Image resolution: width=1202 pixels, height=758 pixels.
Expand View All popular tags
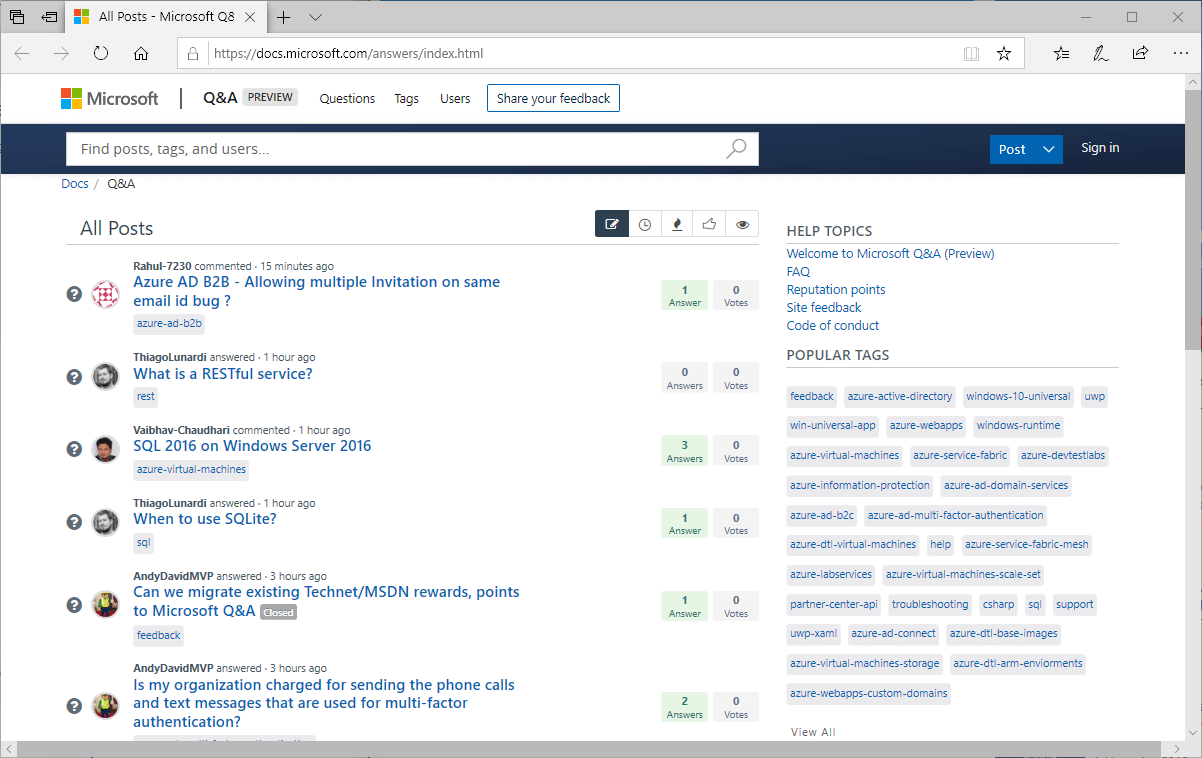[812, 732]
